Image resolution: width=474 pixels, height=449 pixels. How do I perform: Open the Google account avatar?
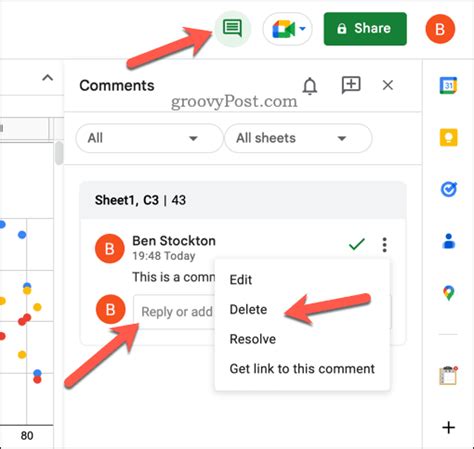(440, 29)
